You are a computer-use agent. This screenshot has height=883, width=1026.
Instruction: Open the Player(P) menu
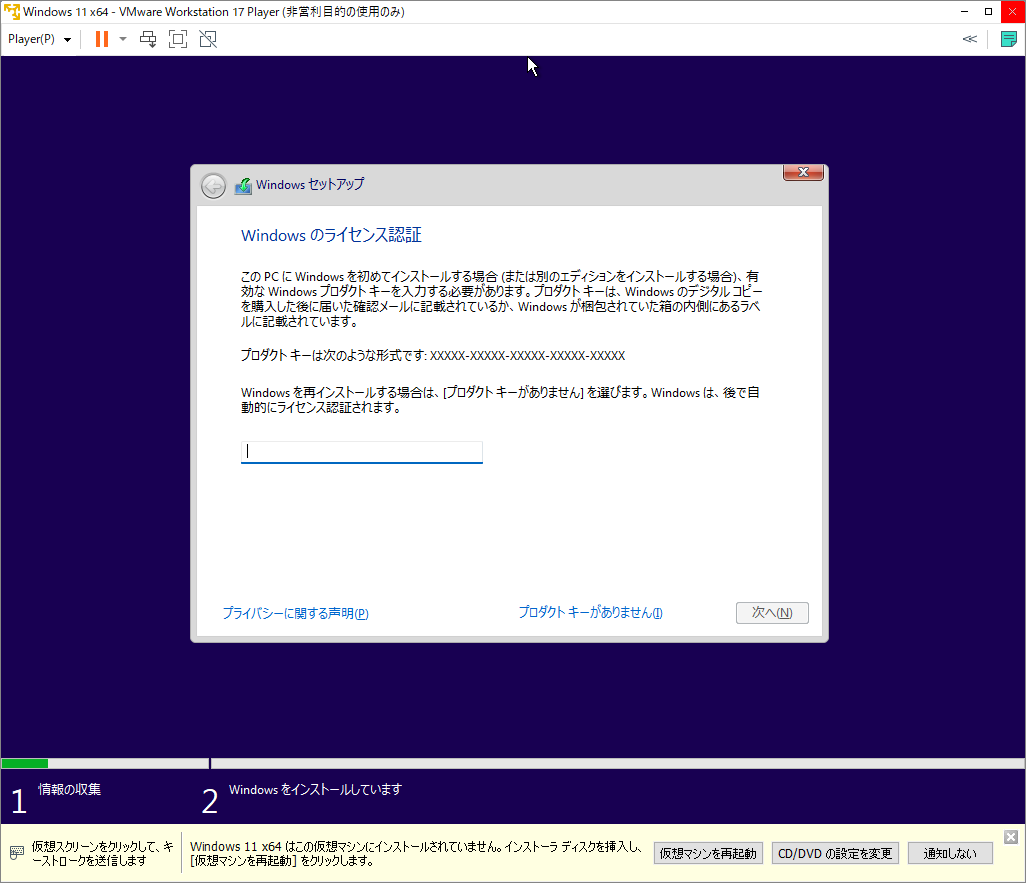point(39,39)
